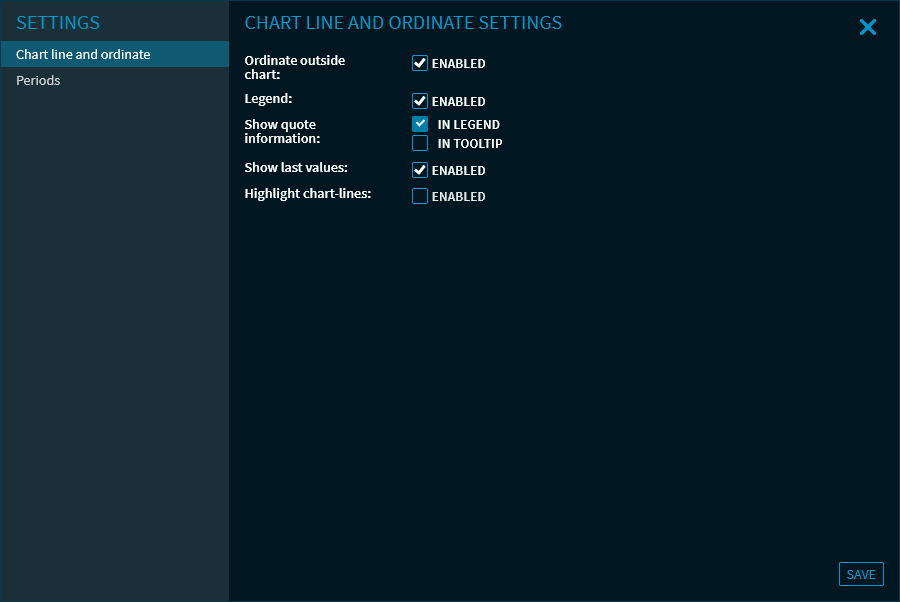The height and width of the screenshot is (602, 900).
Task: Click the SETTINGS heading in the sidebar
Action: click(x=58, y=23)
